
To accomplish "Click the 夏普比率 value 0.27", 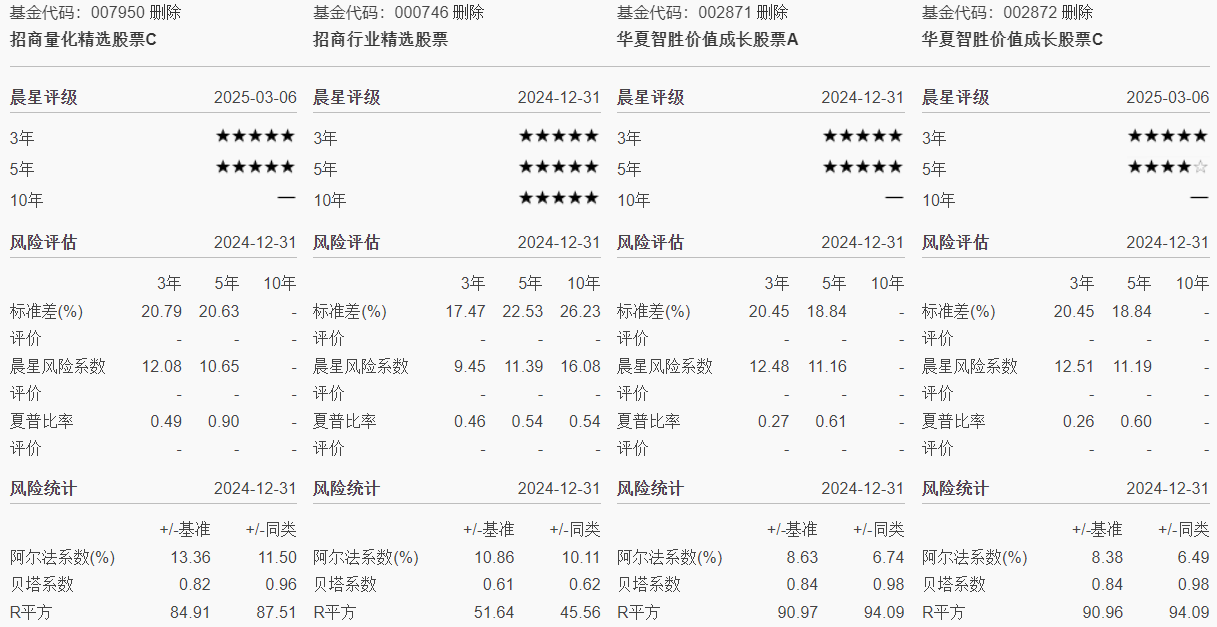I will click(x=773, y=422).
